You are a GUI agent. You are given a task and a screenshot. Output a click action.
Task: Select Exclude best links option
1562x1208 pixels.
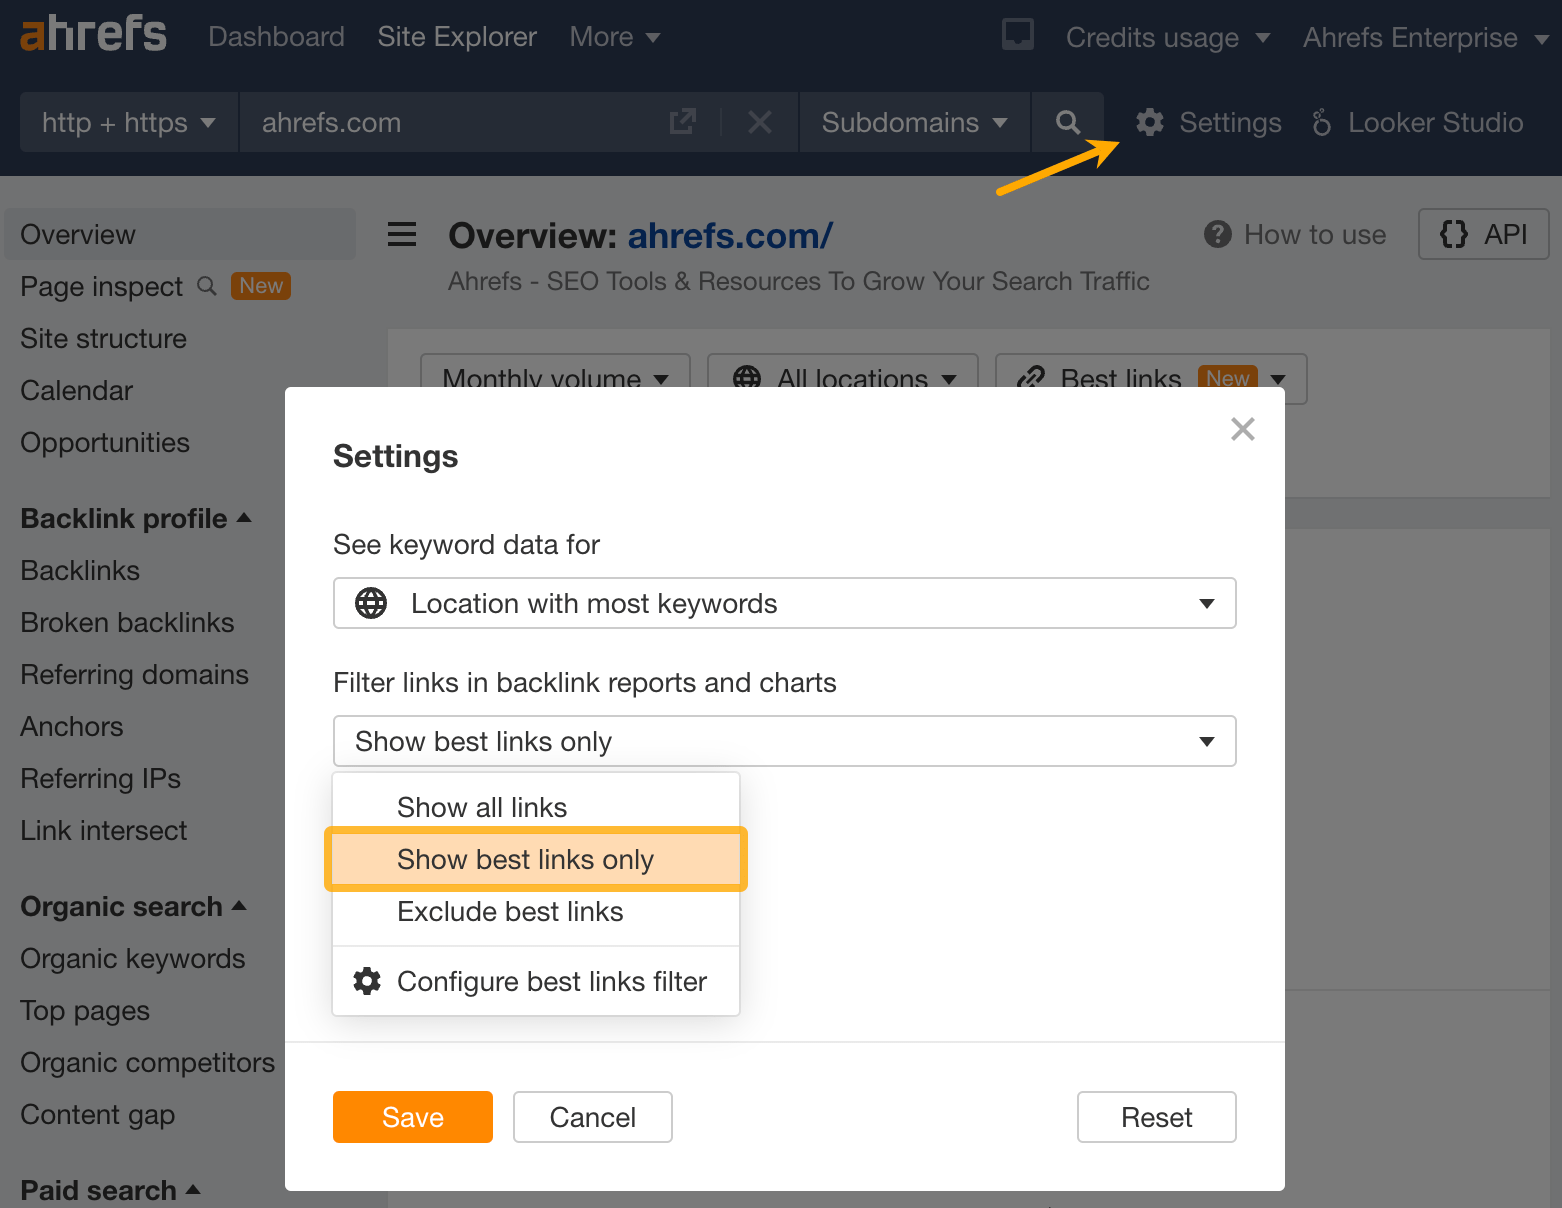[510, 911]
